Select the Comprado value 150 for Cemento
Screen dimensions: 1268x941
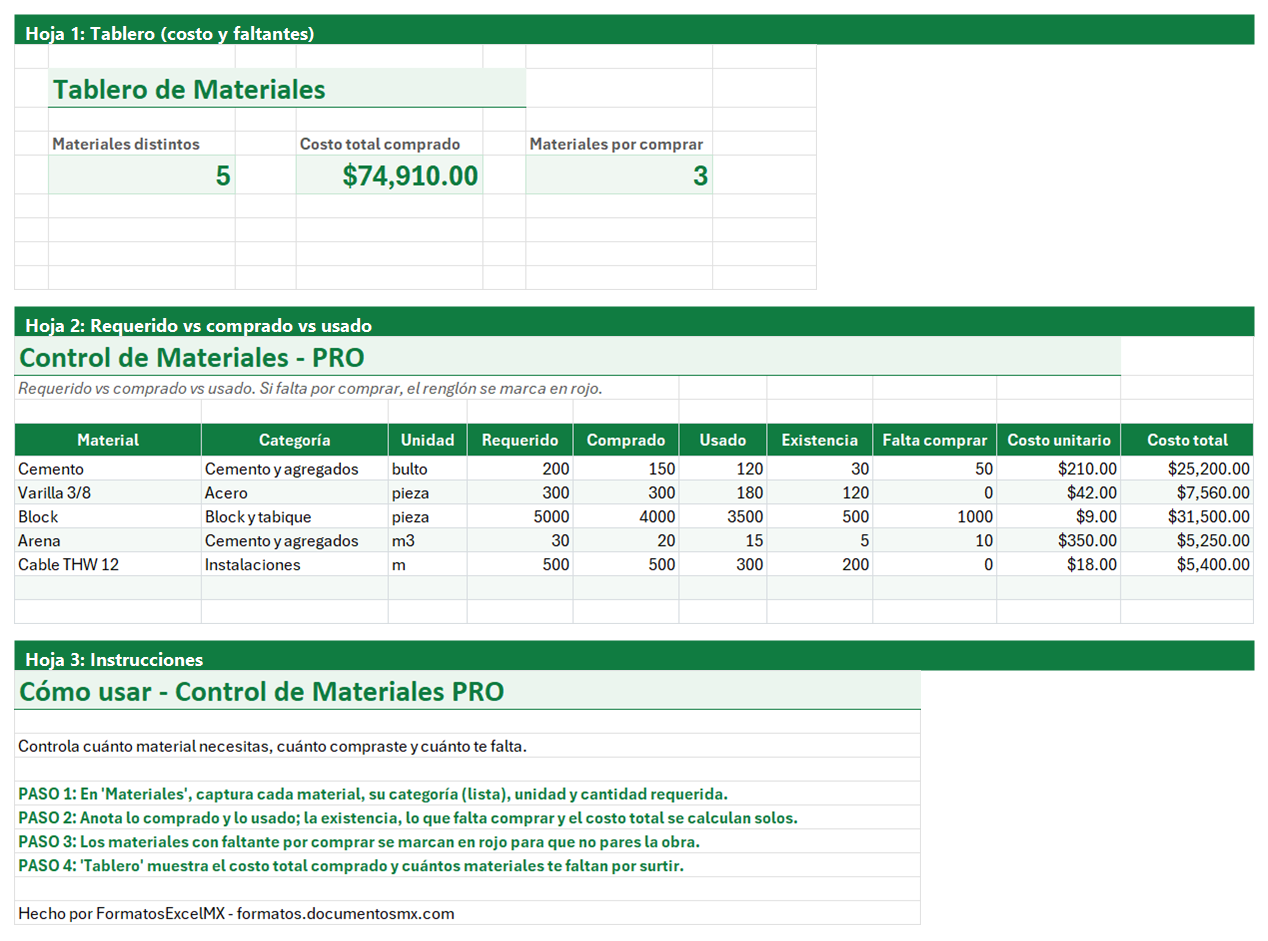click(x=626, y=469)
